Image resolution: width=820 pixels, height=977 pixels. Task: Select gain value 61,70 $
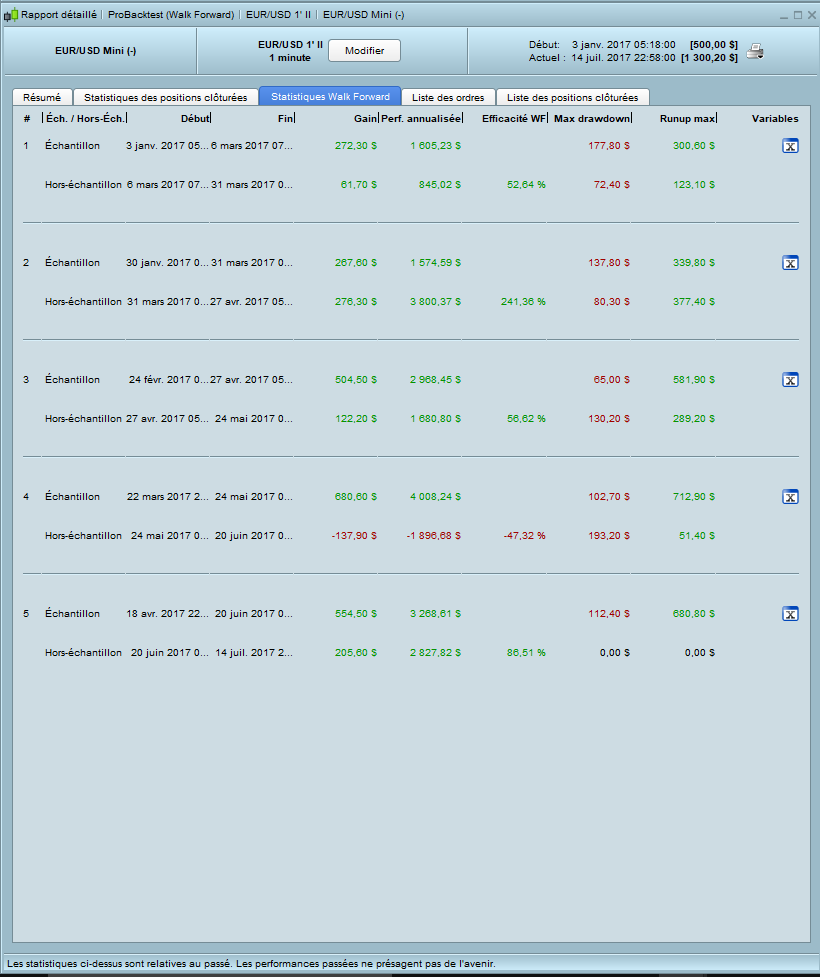tap(359, 184)
